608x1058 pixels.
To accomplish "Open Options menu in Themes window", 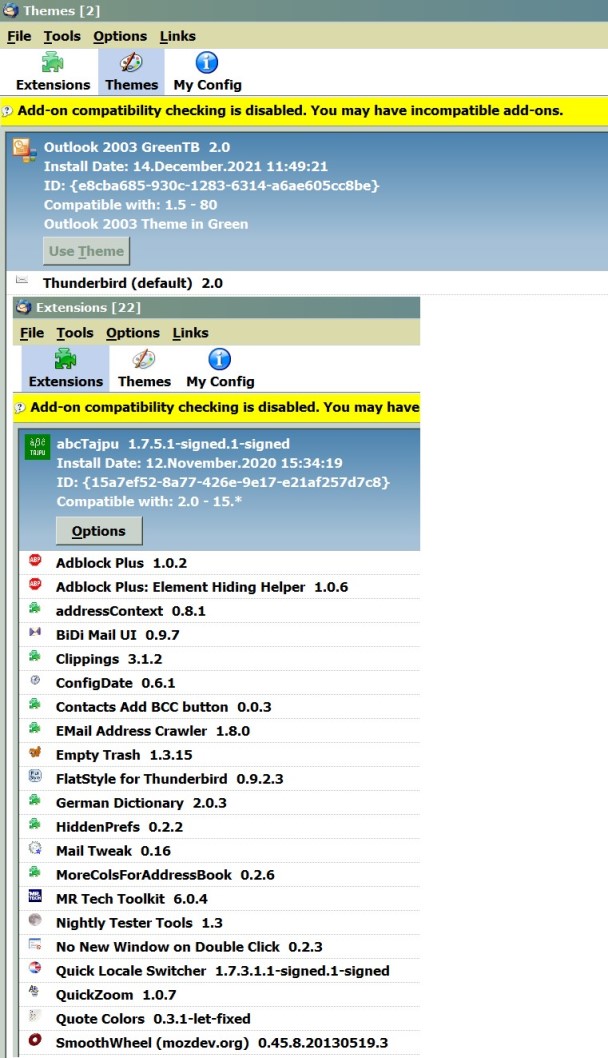I will 119,36.
